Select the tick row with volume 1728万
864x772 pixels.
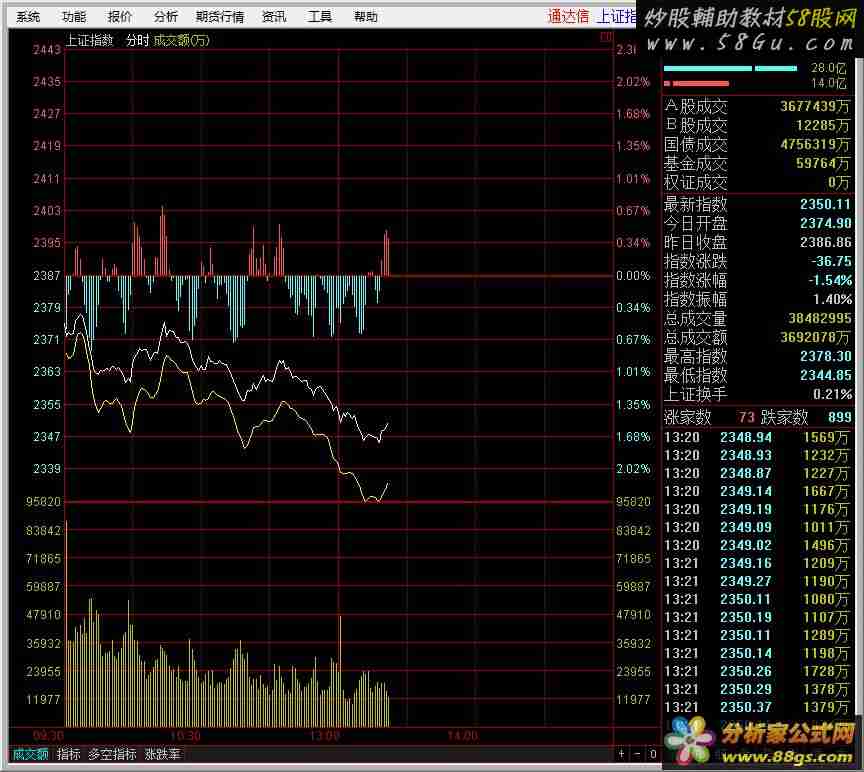(757, 671)
